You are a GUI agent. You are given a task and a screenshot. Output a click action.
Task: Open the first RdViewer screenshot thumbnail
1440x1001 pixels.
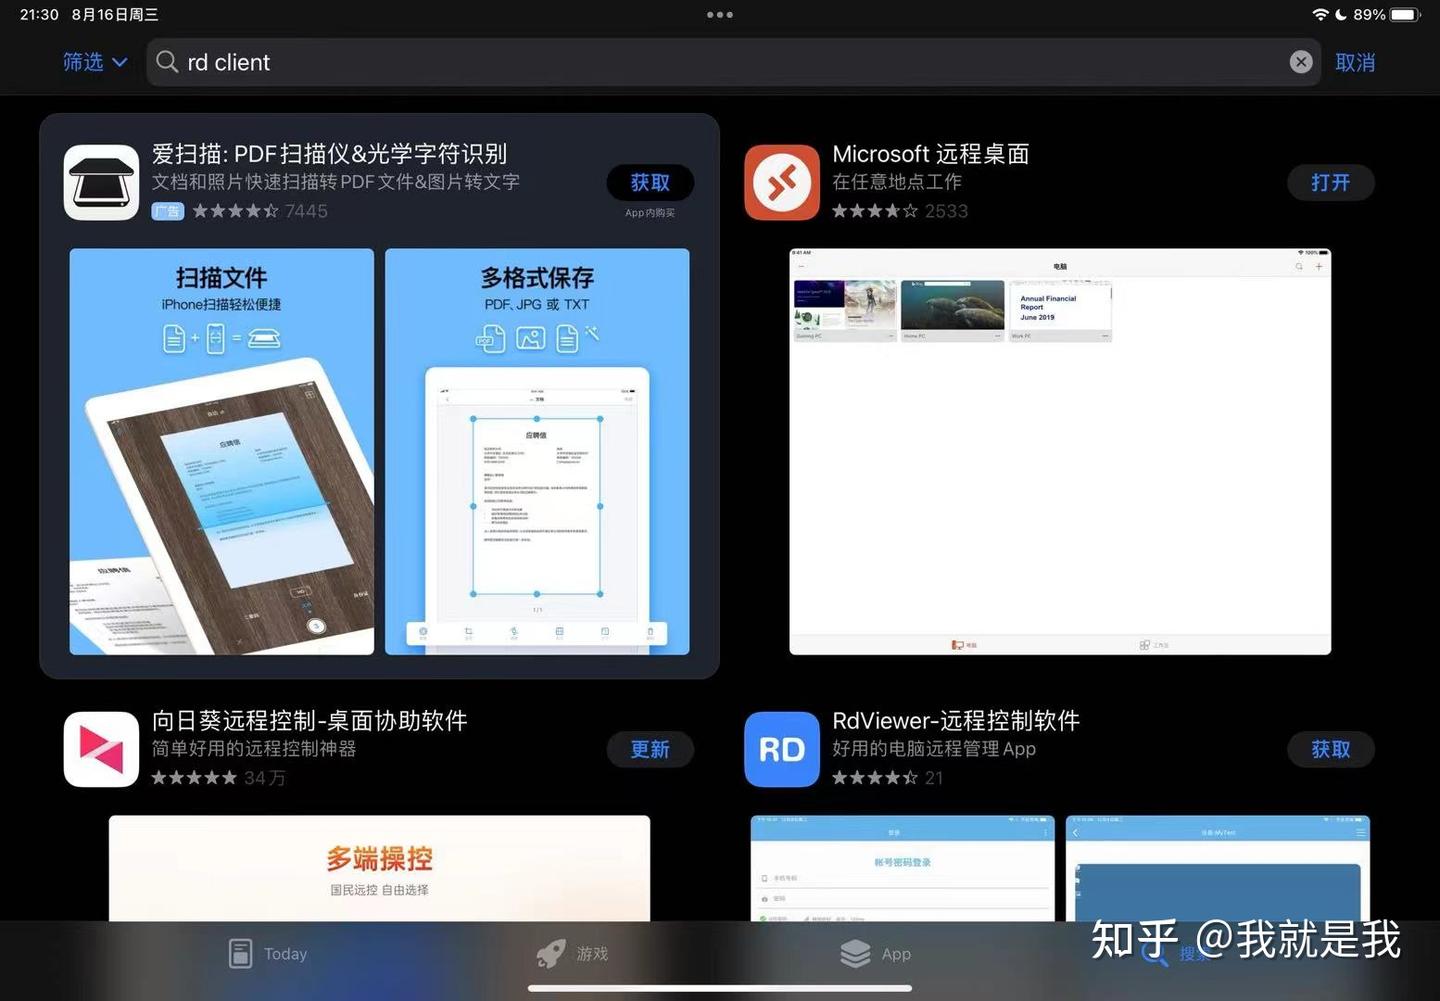pyautogui.click(x=902, y=870)
